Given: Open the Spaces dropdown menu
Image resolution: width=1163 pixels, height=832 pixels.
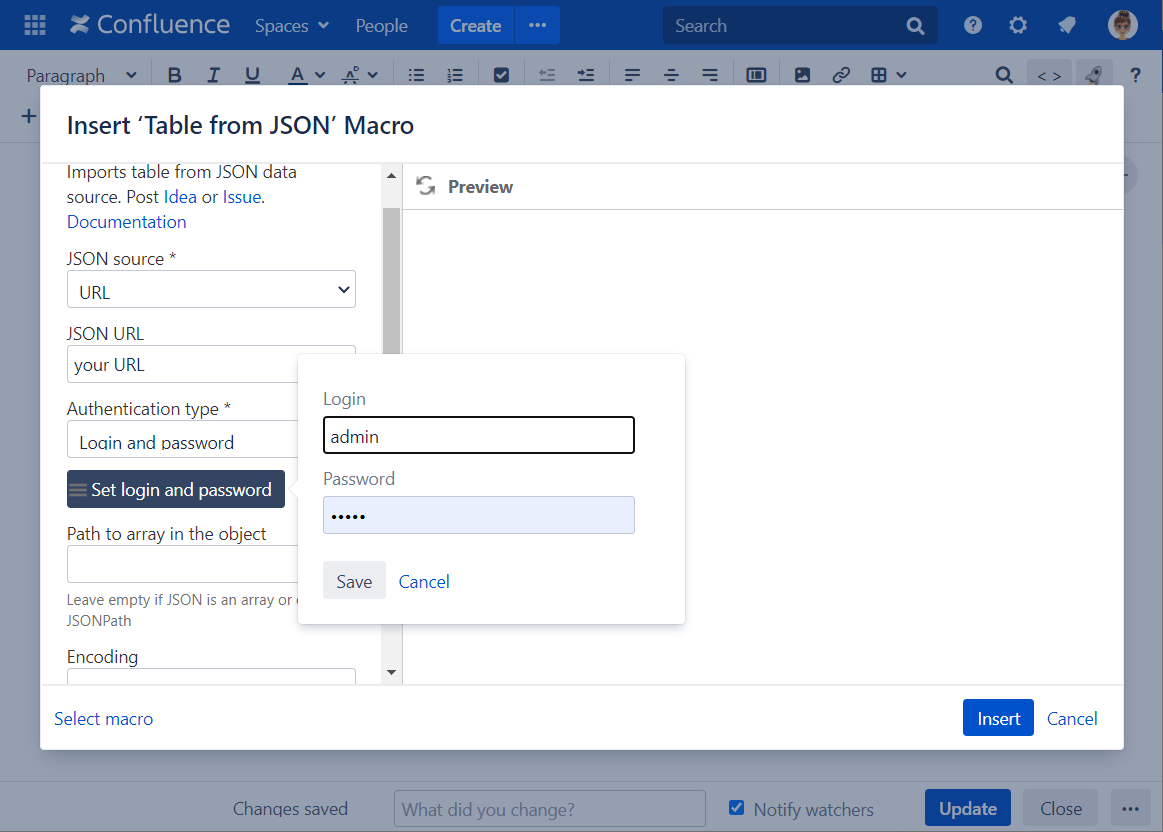Looking at the screenshot, I should point(291,26).
